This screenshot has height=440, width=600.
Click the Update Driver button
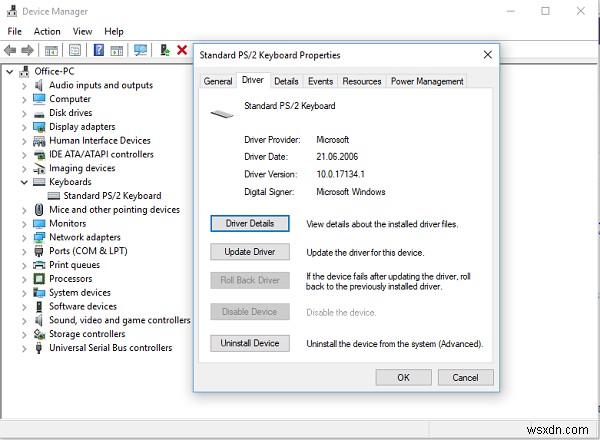tap(250, 252)
